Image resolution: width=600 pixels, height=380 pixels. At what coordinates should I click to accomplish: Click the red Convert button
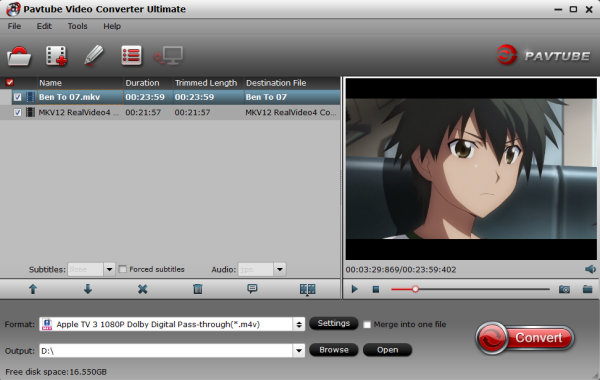[525, 338]
